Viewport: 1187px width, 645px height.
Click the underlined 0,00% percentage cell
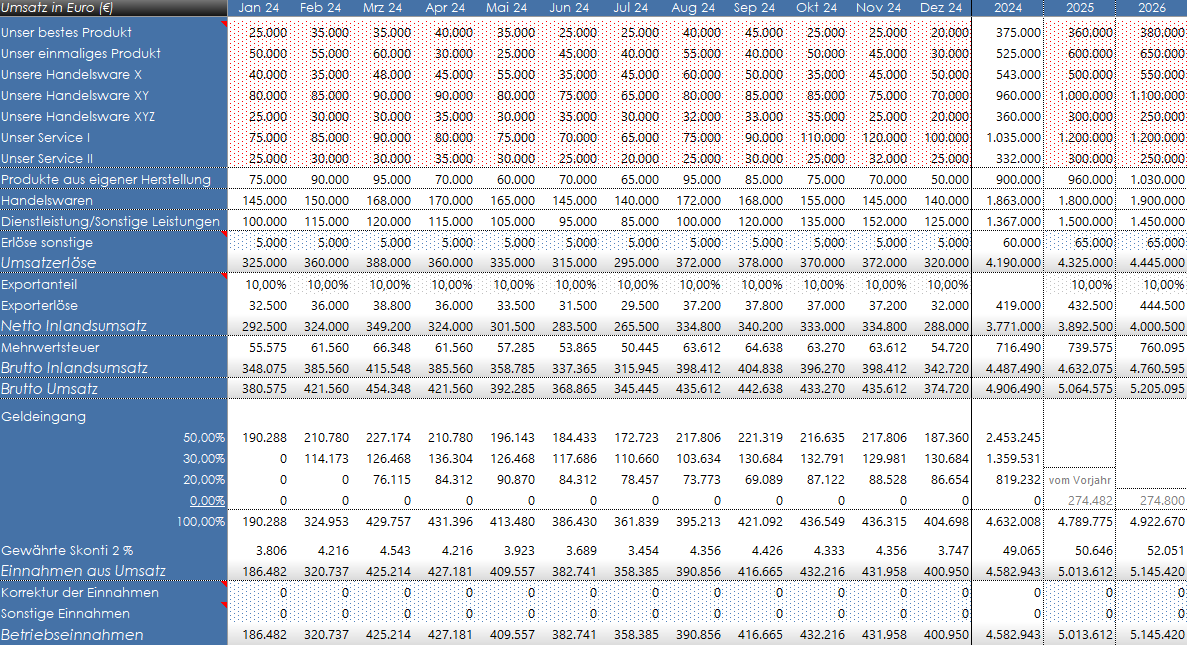coord(207,500)
